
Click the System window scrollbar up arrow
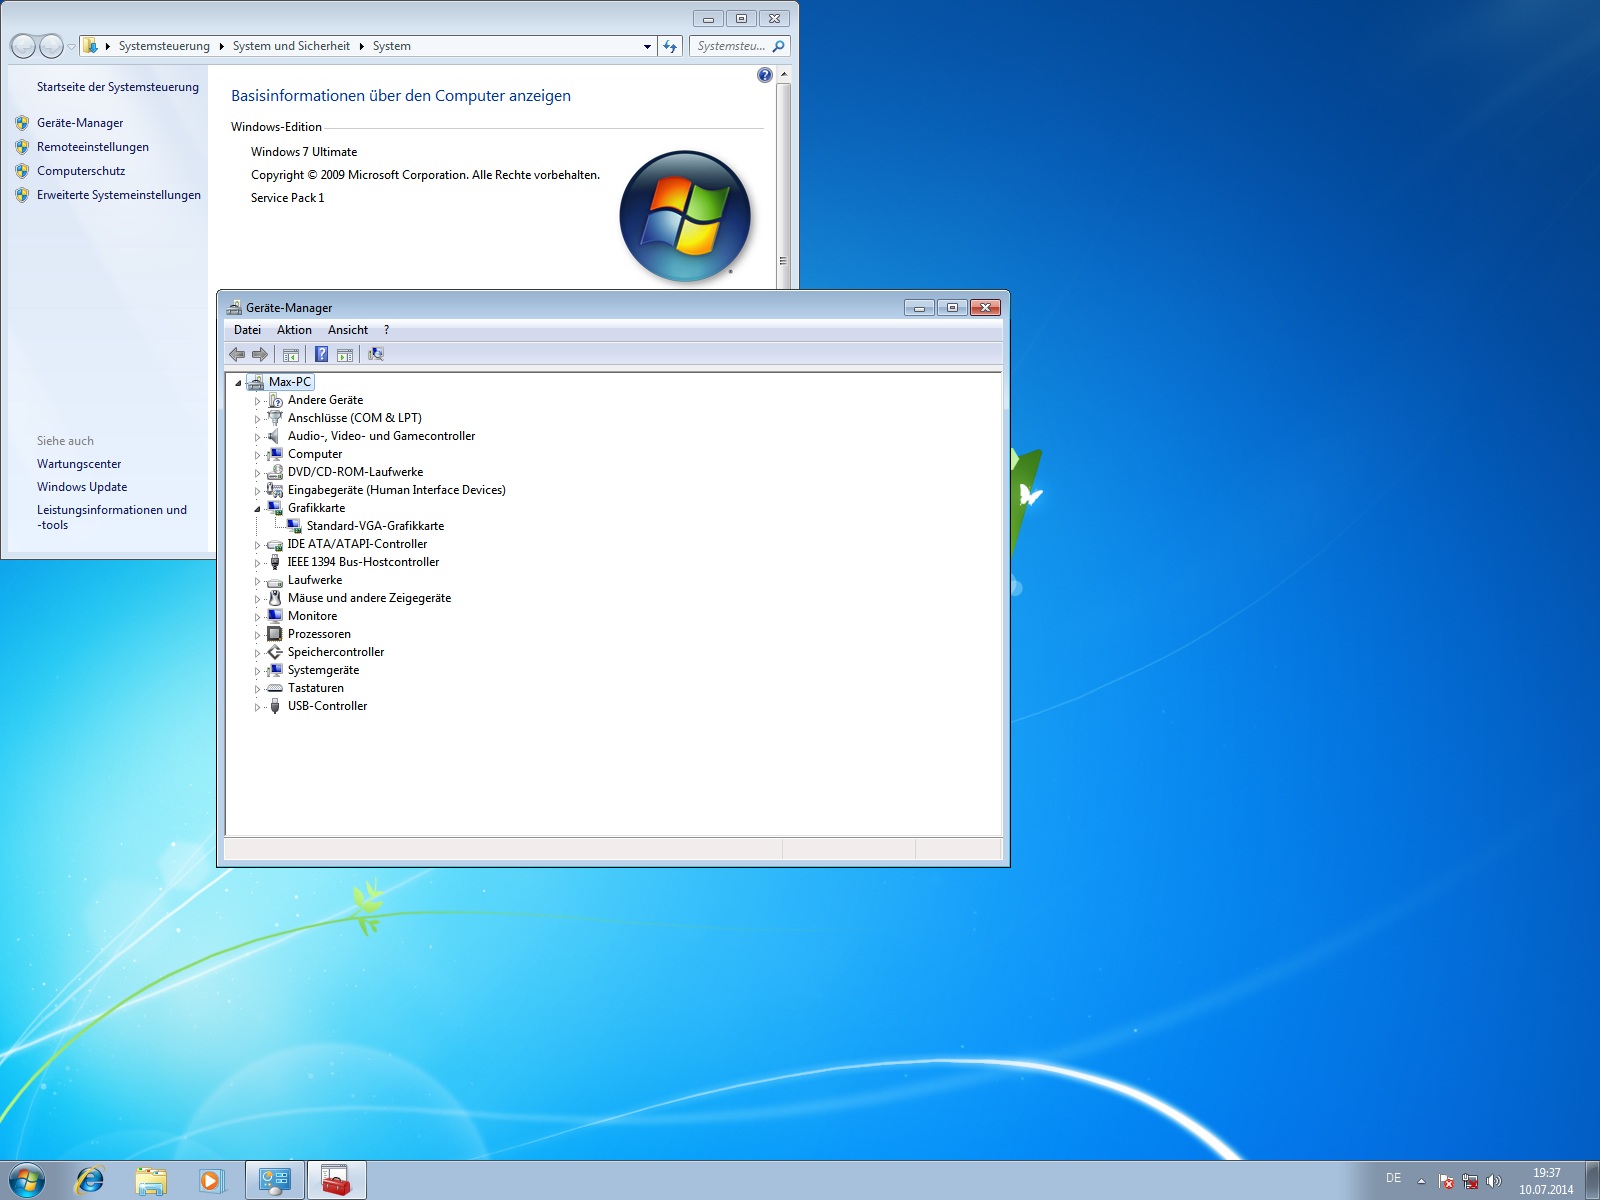[784, 75]
